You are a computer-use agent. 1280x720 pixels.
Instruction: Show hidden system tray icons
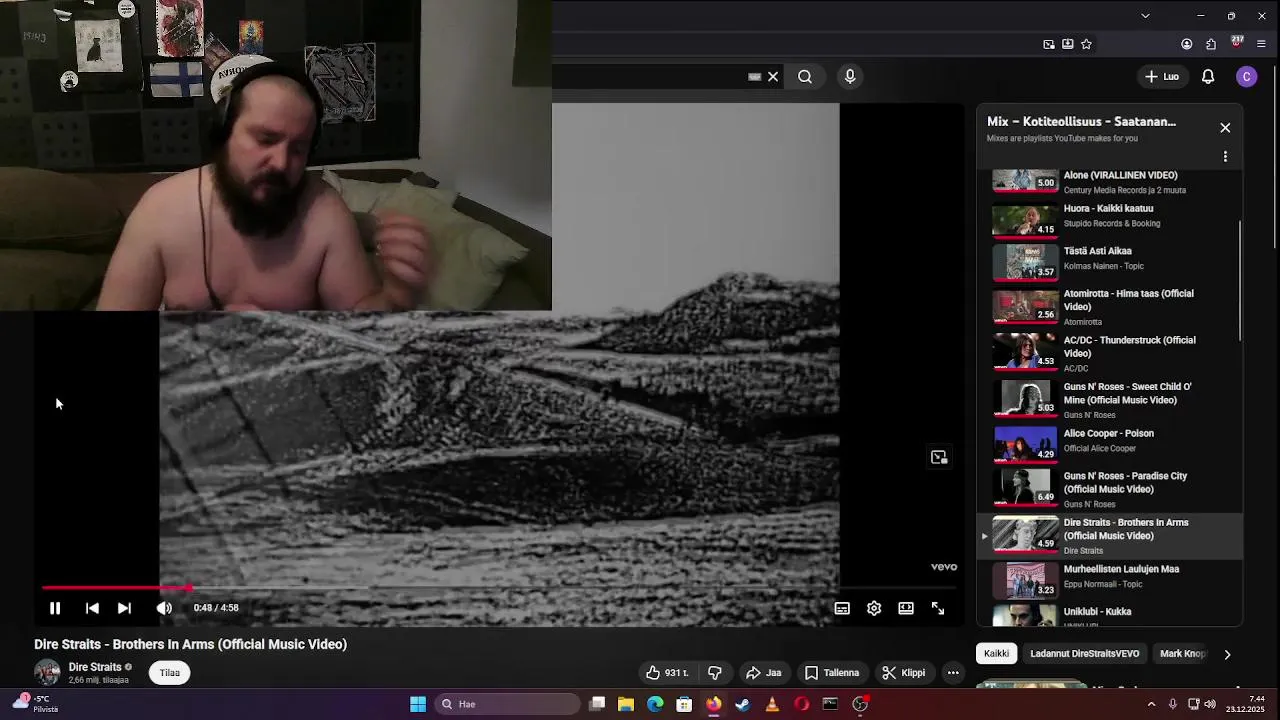(1151, 704)
